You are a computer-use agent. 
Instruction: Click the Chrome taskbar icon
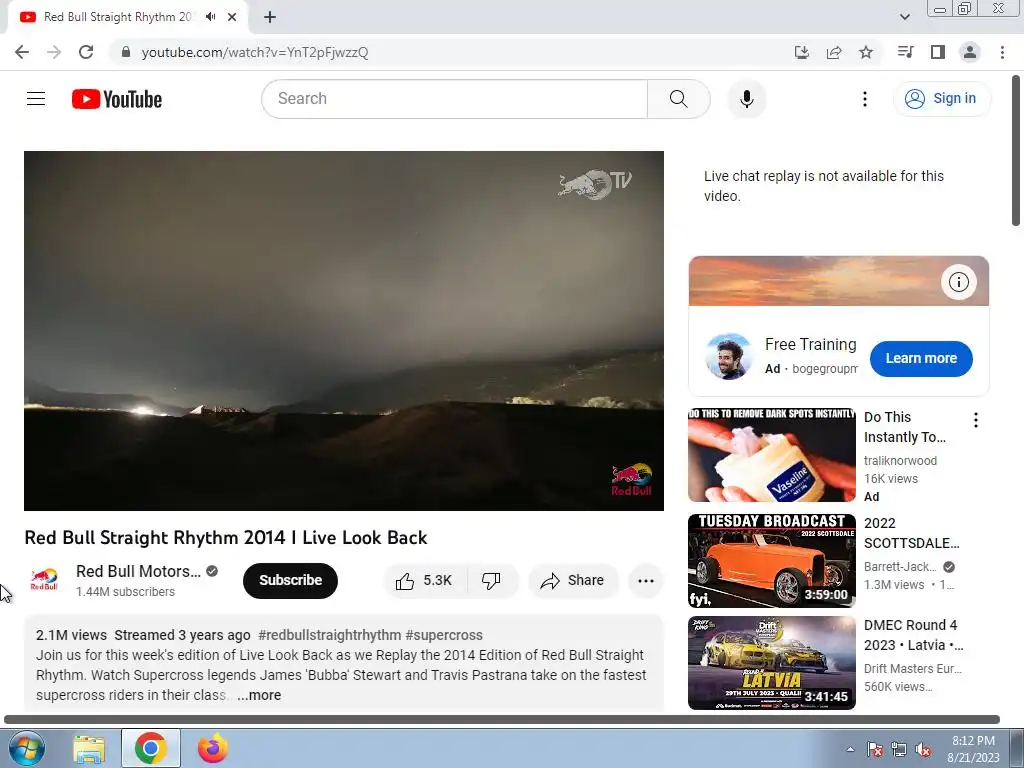pos(151,748)
